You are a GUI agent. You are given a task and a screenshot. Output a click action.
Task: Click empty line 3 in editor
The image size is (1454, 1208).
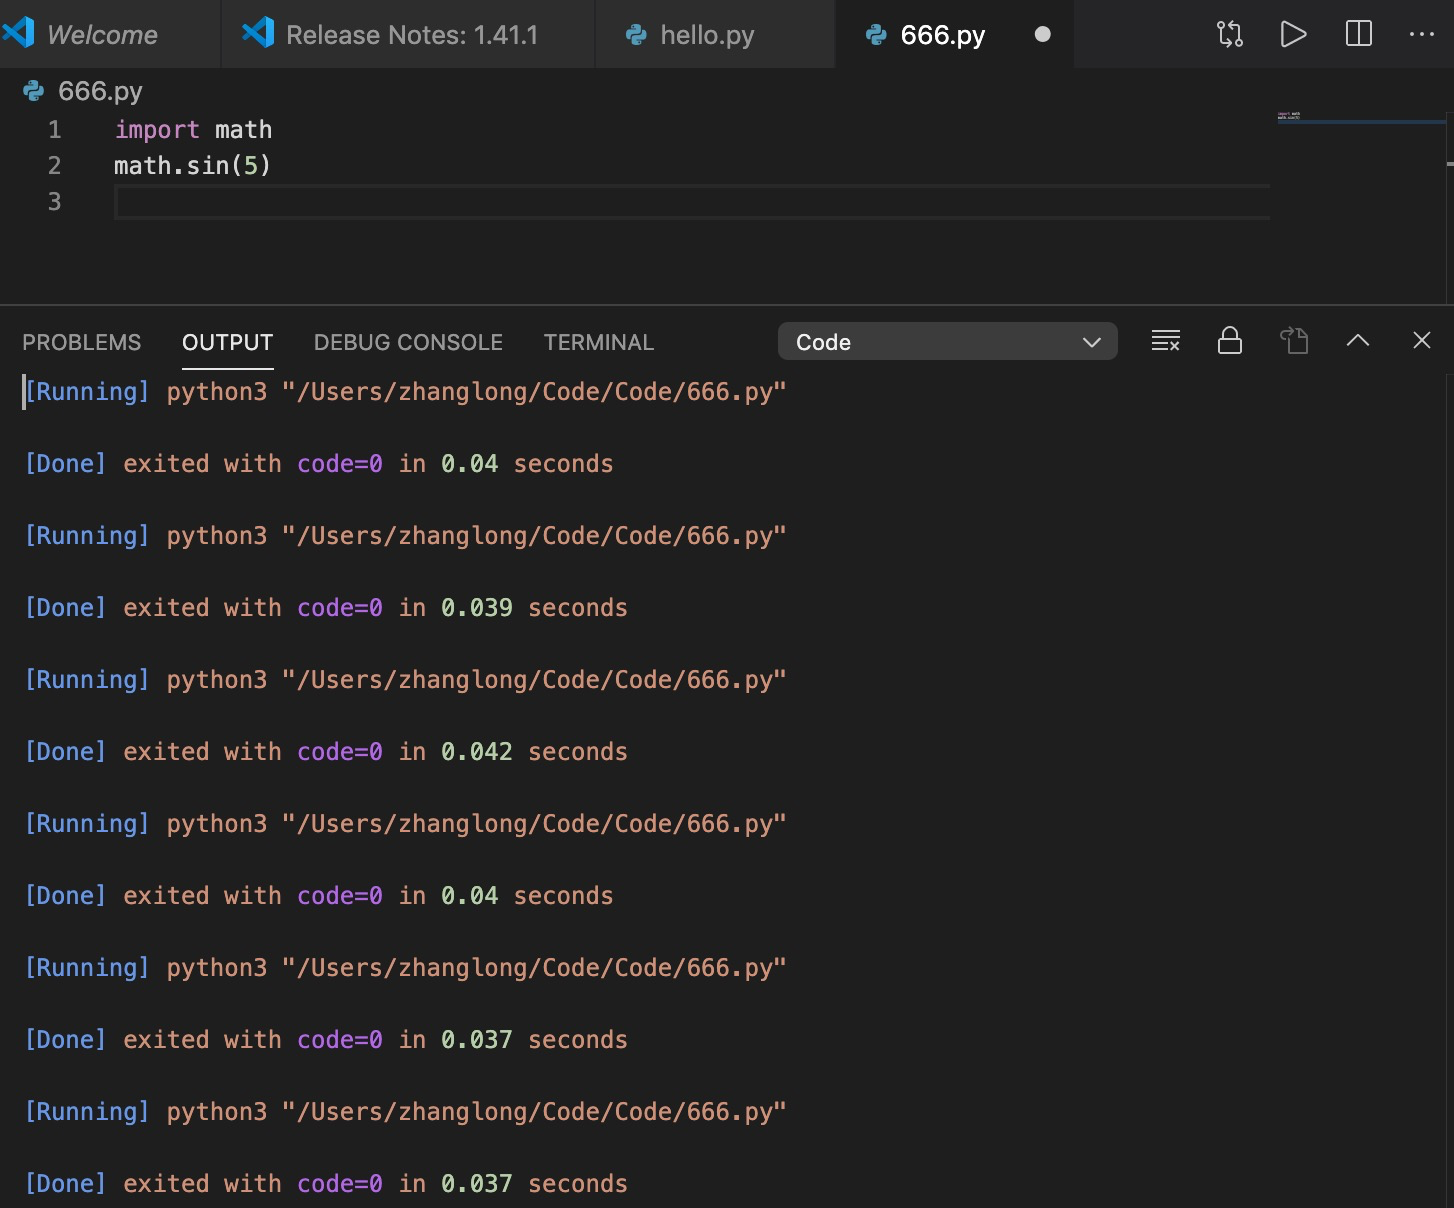coord(692,202)
